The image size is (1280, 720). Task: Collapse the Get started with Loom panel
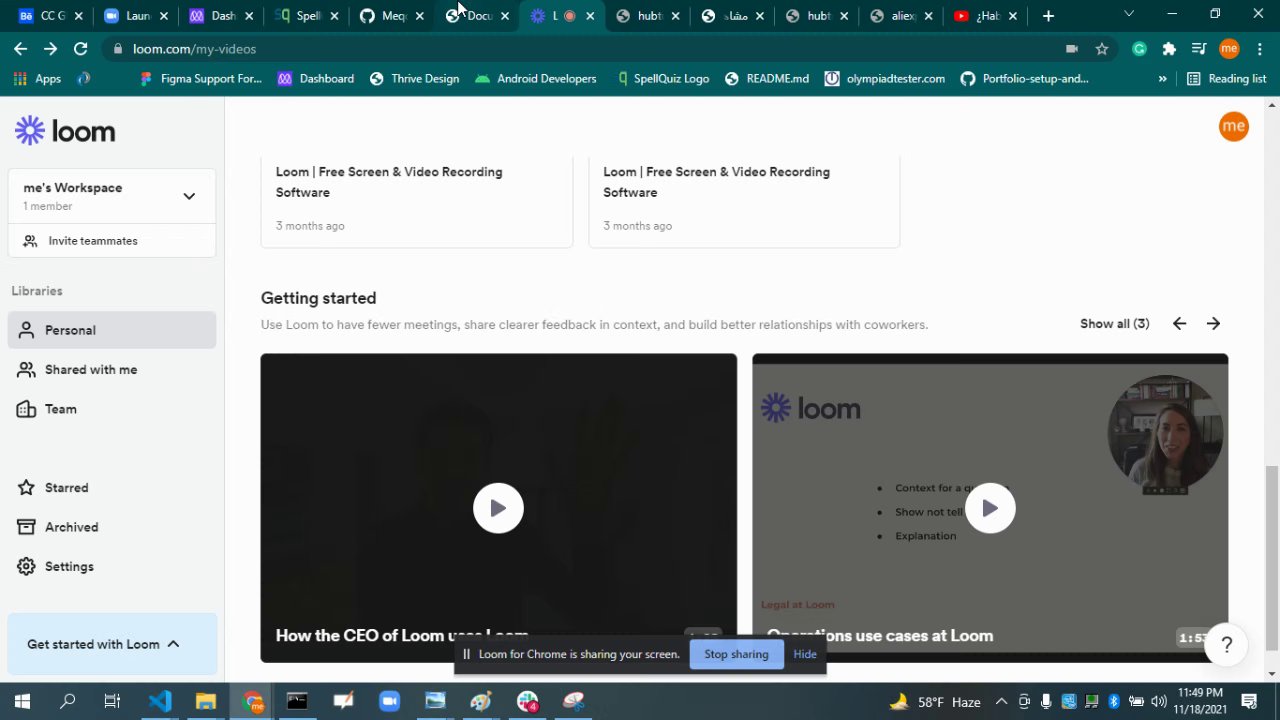112,644
